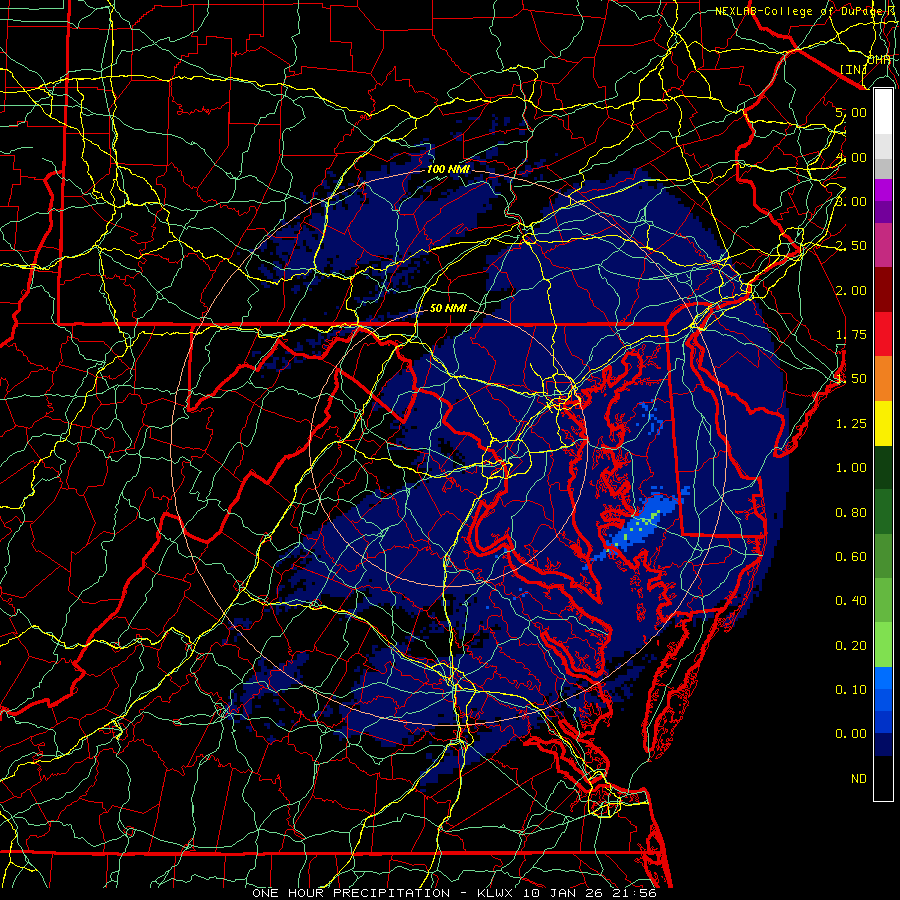Click the 4.00 legend value label
Viewport: 900px width, 900px height.
851,157
